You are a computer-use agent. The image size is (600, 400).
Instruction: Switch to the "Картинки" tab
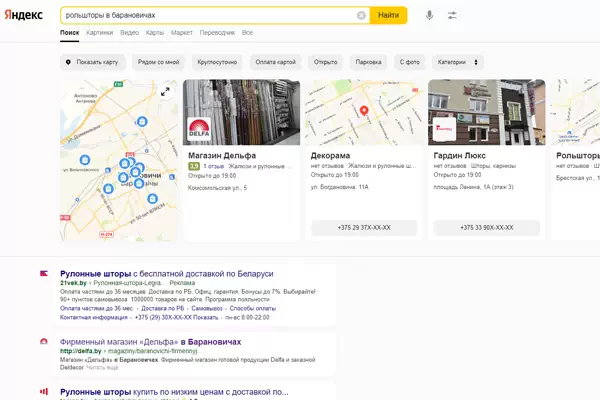coord(99,33)
